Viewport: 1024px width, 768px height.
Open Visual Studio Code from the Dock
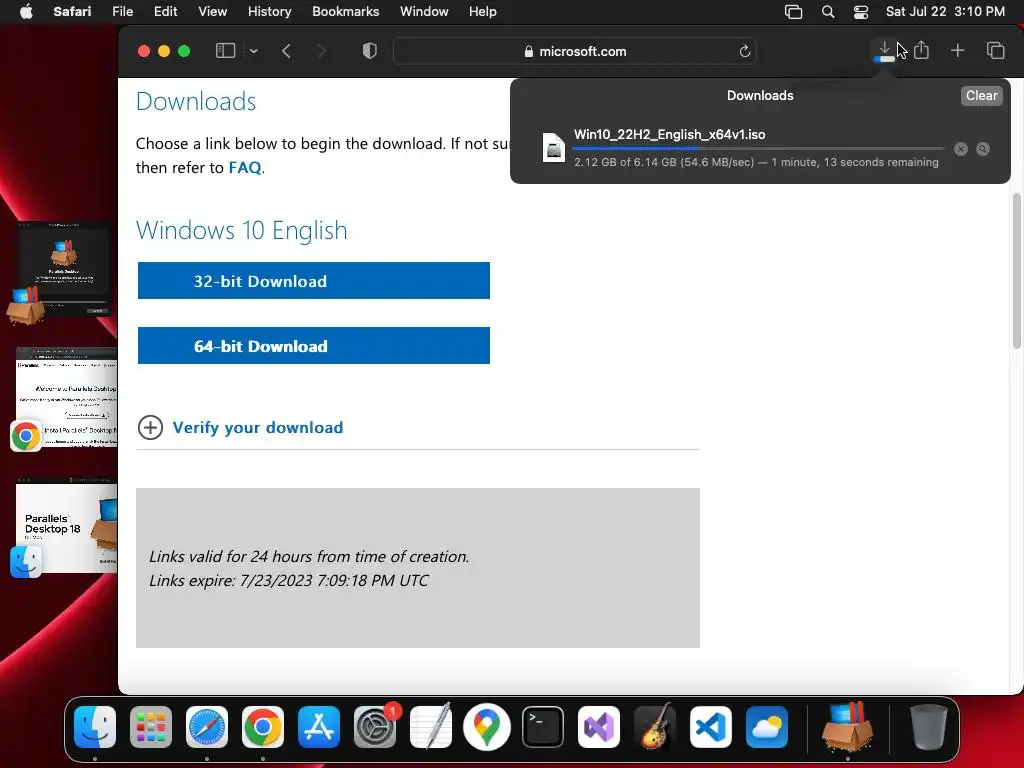(711, 726)
